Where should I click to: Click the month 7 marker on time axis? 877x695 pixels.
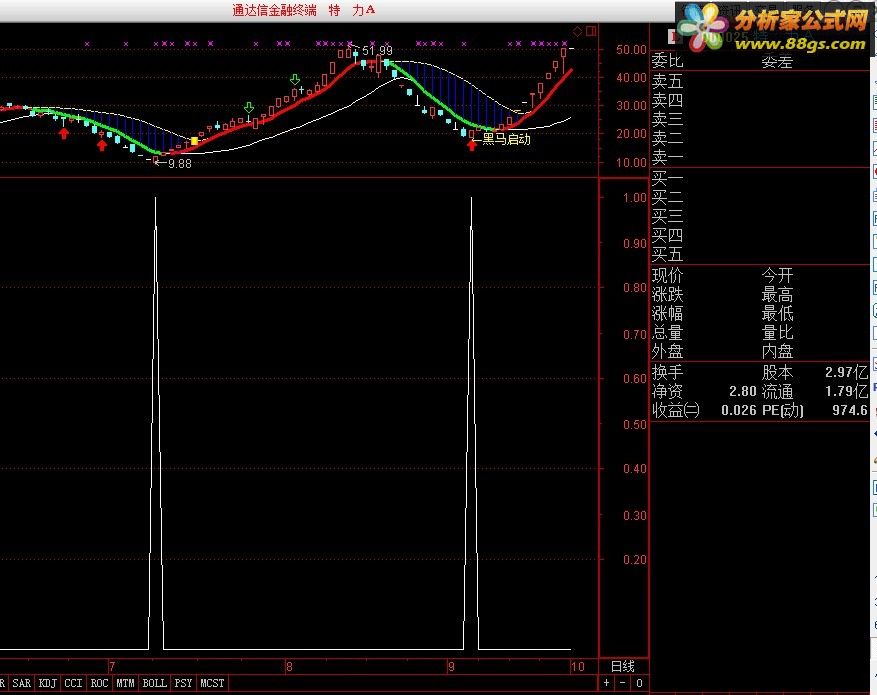click(x=112, y=666)
